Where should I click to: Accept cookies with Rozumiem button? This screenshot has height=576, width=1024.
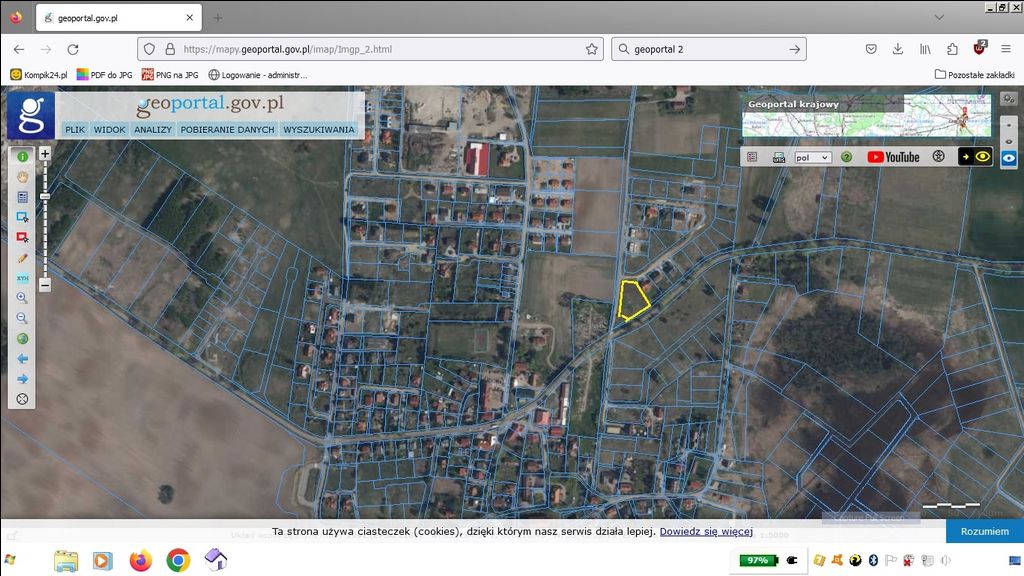(984, 531)
